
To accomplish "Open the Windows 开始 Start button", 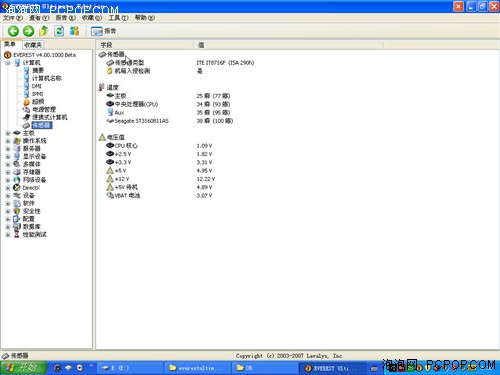I will [x=23, y=368].
